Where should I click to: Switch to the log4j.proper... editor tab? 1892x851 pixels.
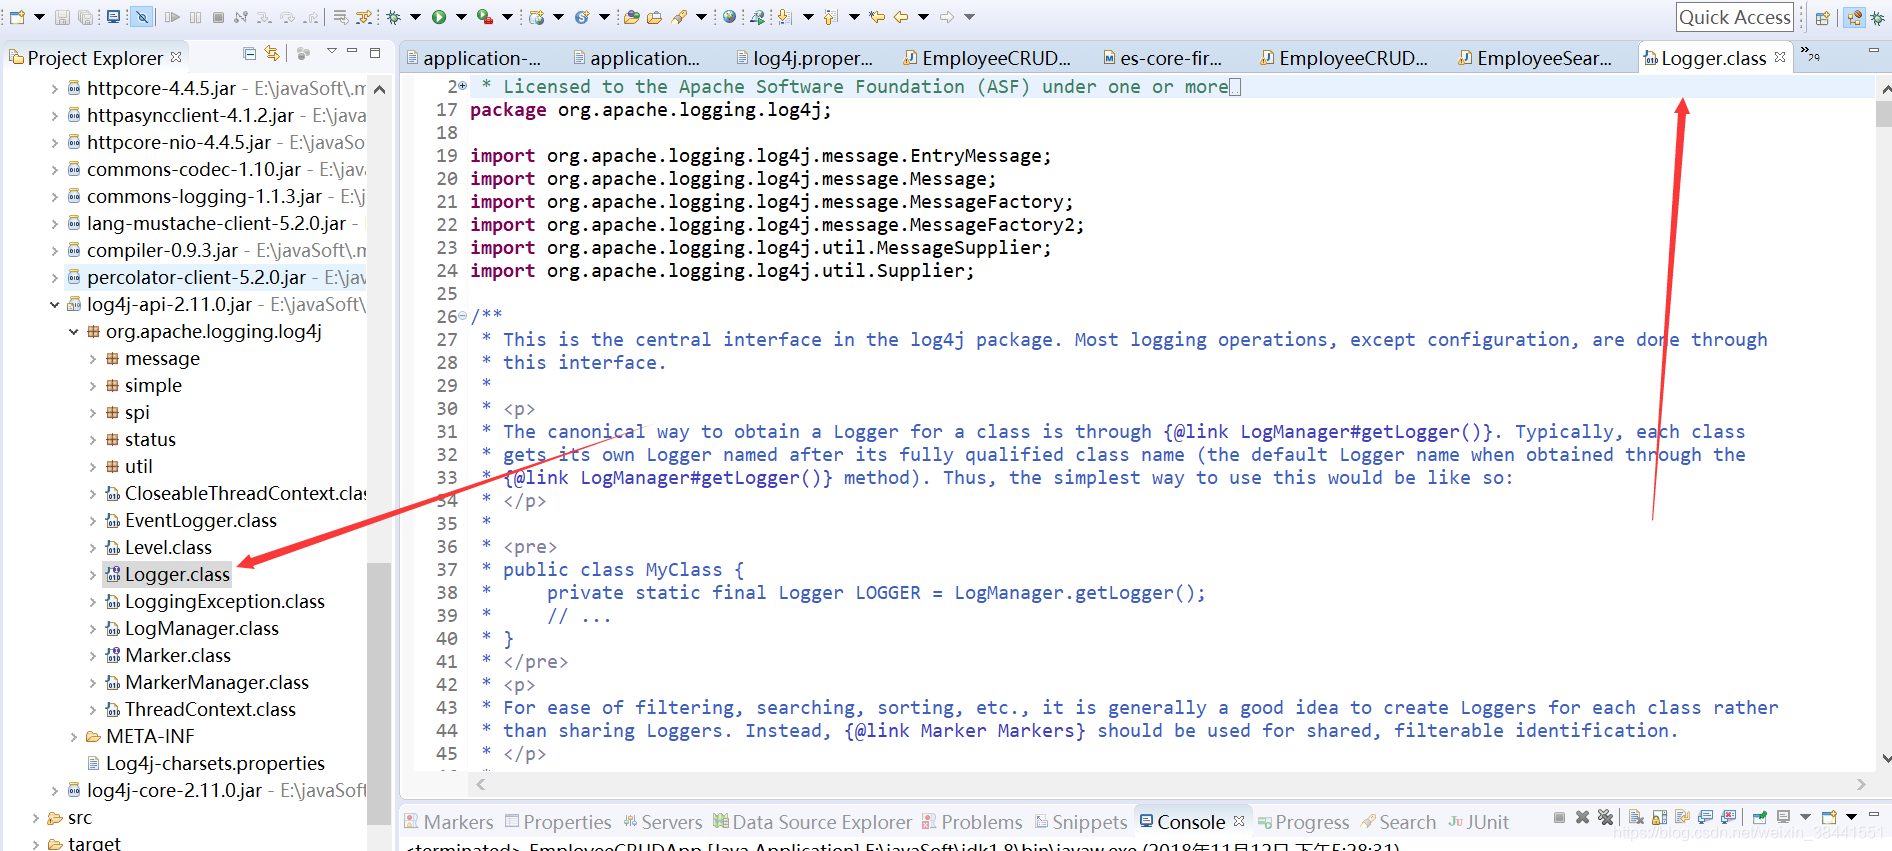[x=804, y=58]
